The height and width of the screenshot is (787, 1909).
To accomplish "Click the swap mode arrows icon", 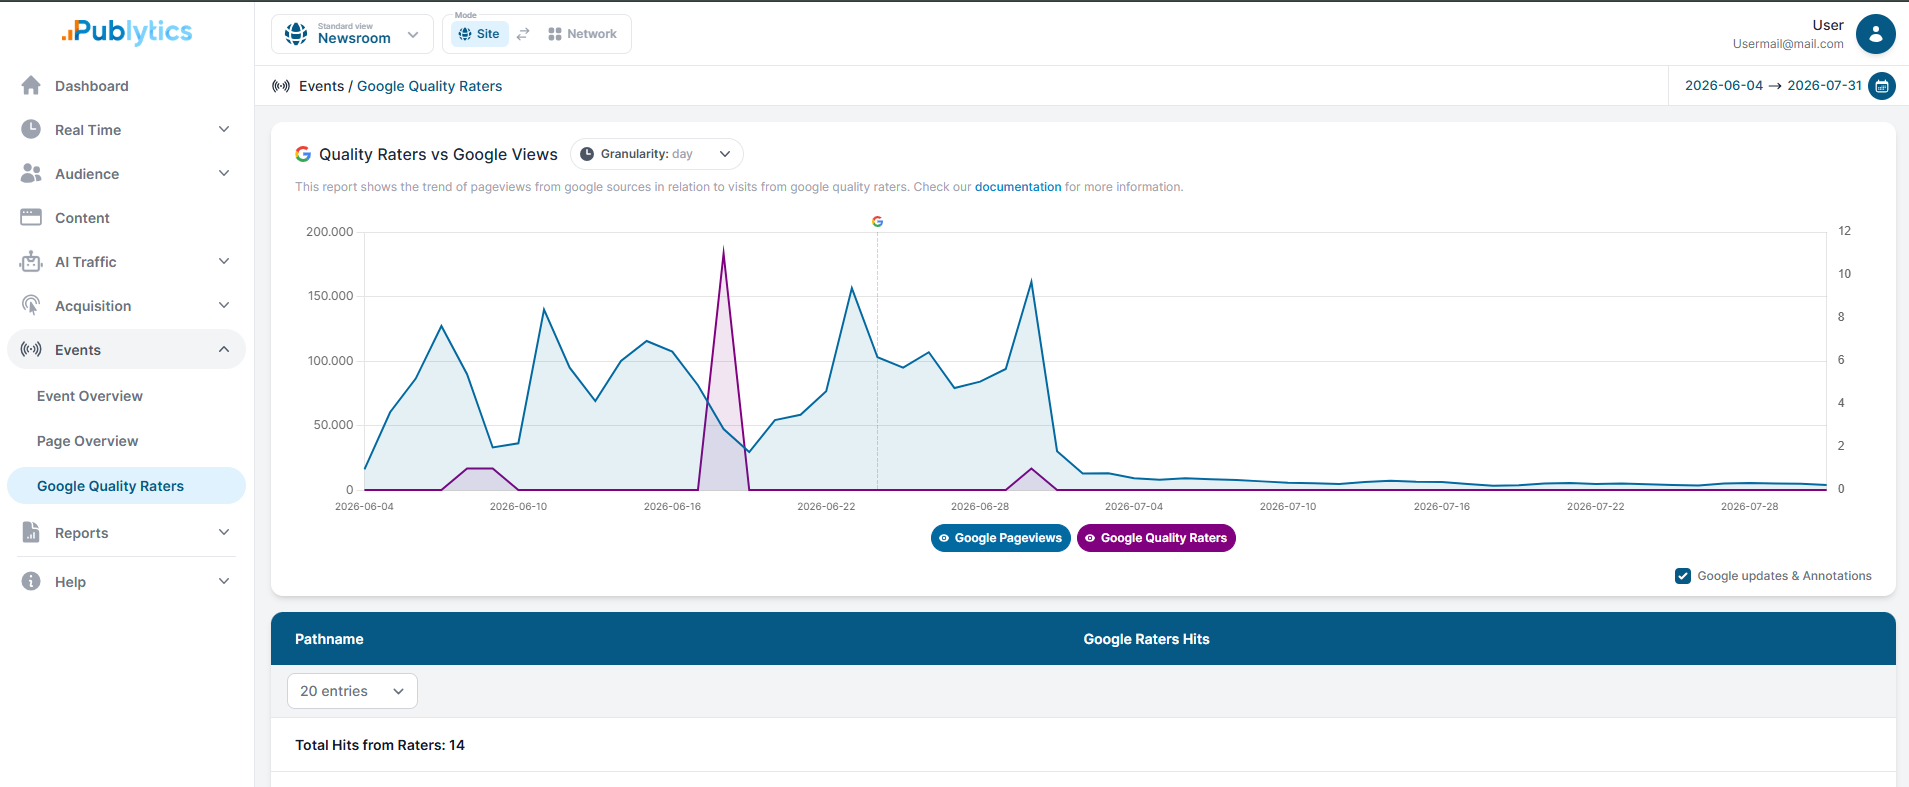I will click(x=523, y=34).
